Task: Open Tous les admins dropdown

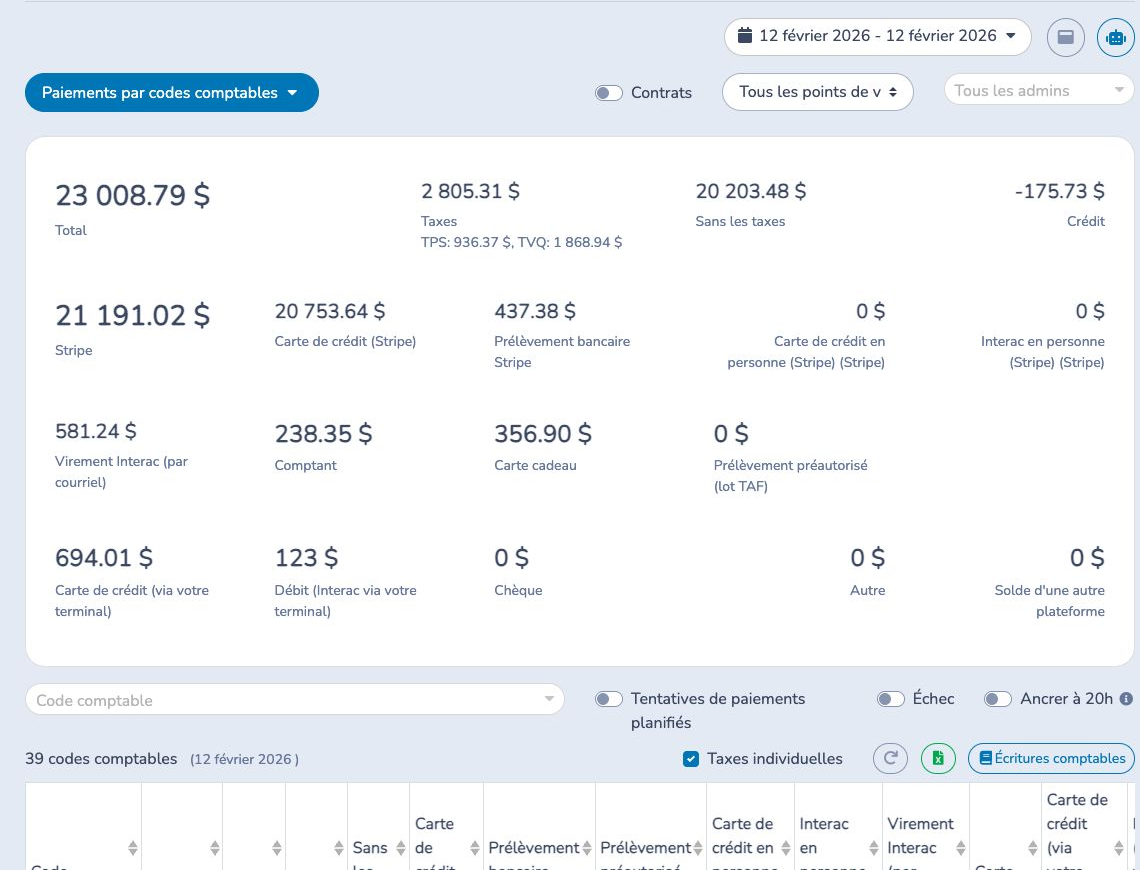Action: [1039, 91]
